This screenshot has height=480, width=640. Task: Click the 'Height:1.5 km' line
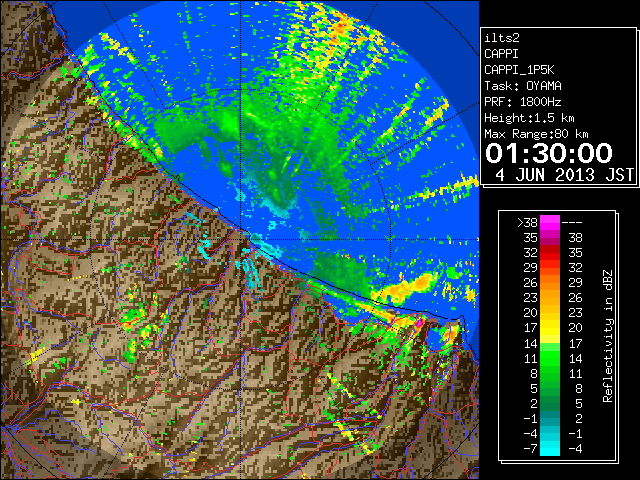[529, 118]
